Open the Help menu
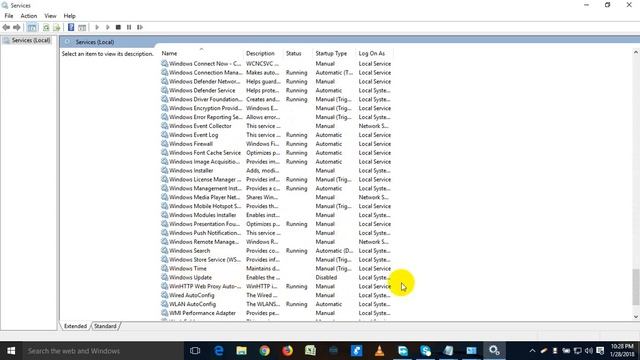Viewport: 640px width, 360px height. click(x=69, y=16)
